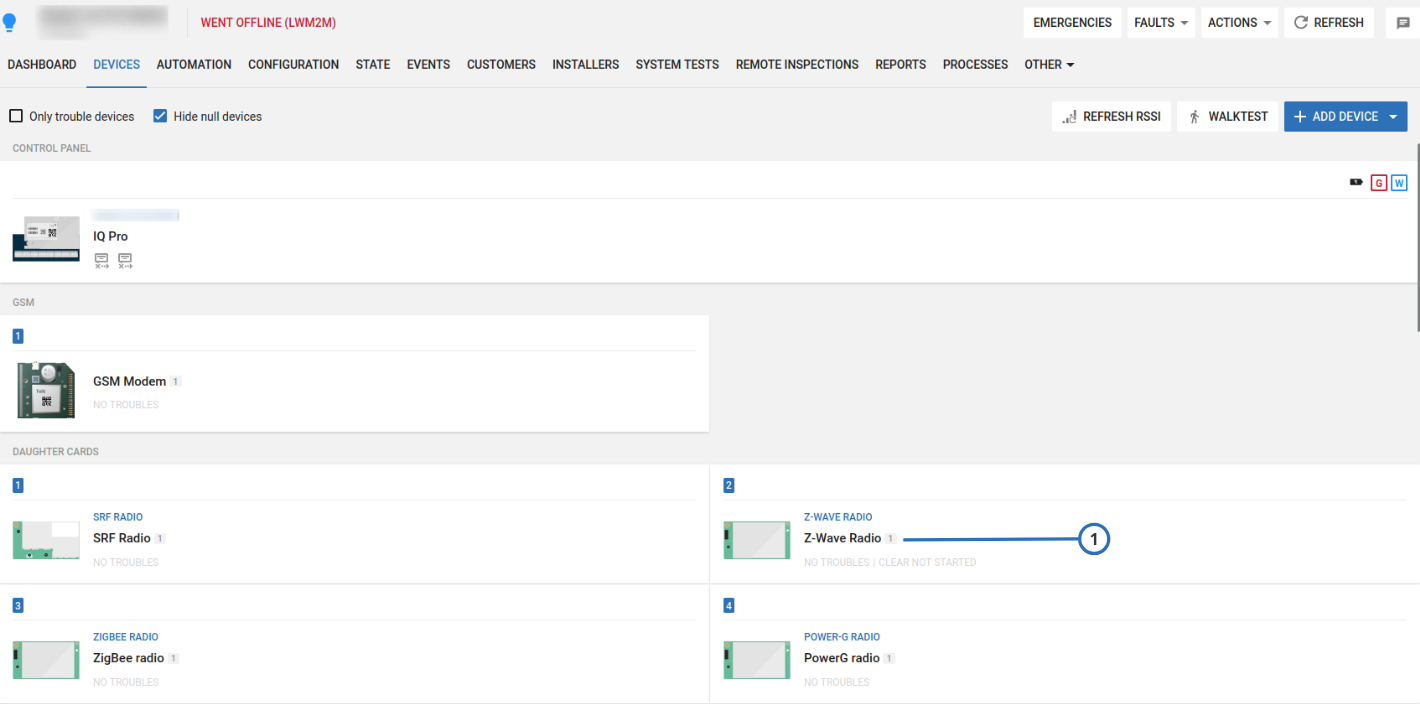Click the blue W status badge
The width and height of the screenshot is (1420, 704).
pos(1399,183)
